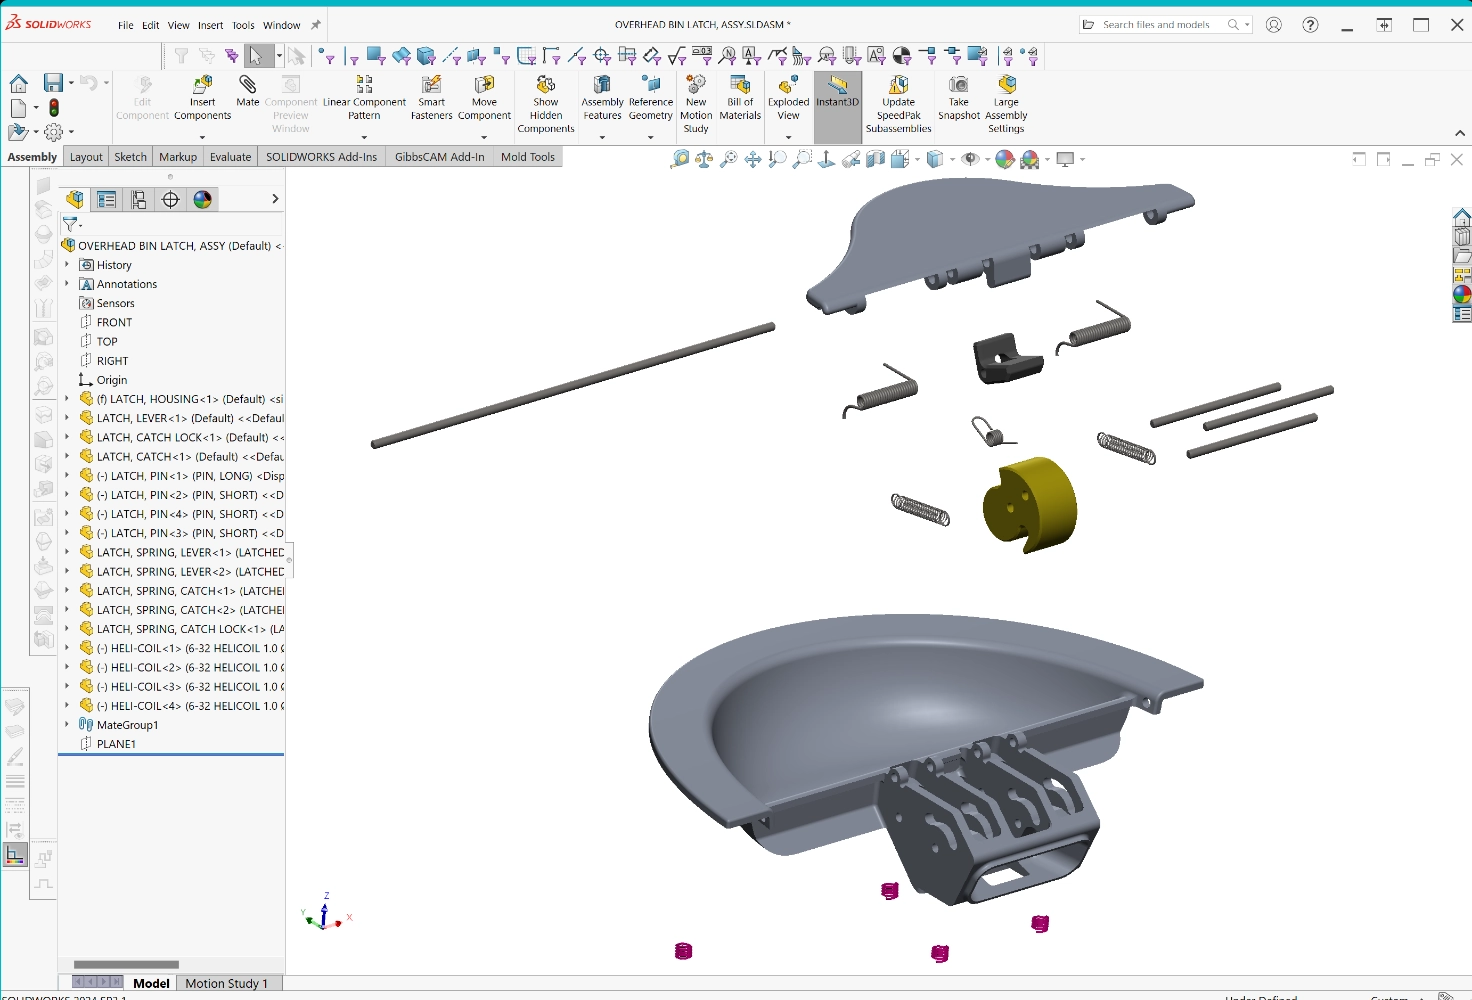Click the Search files and models field
The image size is (1472, 1000).
(x=1156, y=25)
